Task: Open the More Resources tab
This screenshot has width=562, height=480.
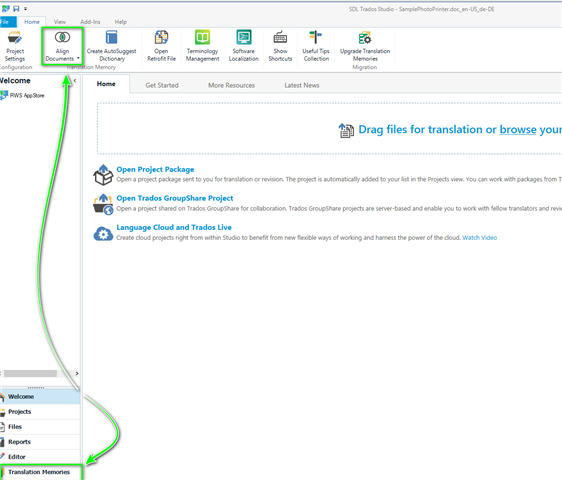Action: point(232,85)
